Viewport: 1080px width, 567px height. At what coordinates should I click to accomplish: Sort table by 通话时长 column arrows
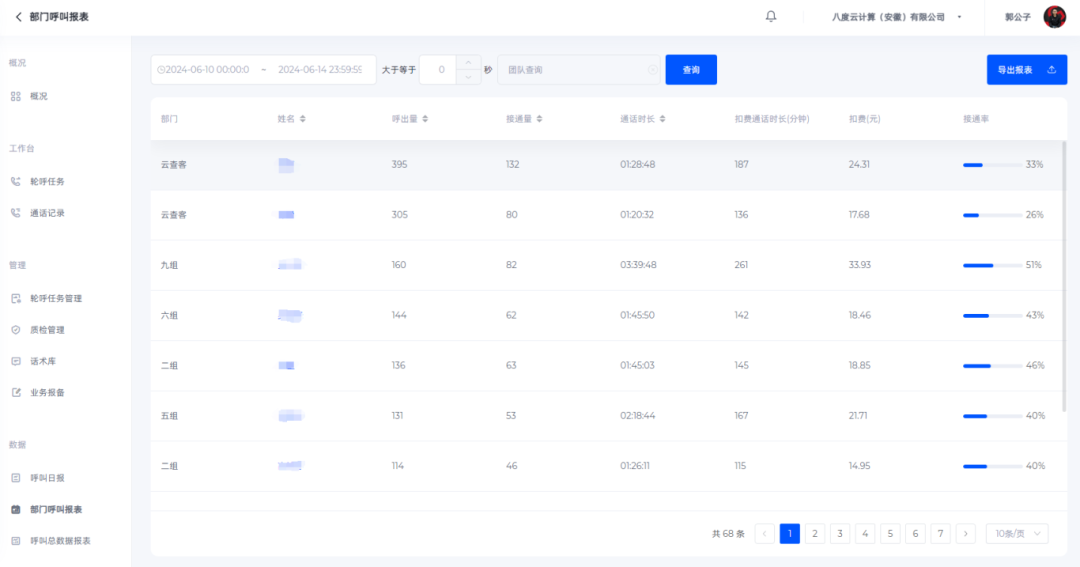[663, 119]
